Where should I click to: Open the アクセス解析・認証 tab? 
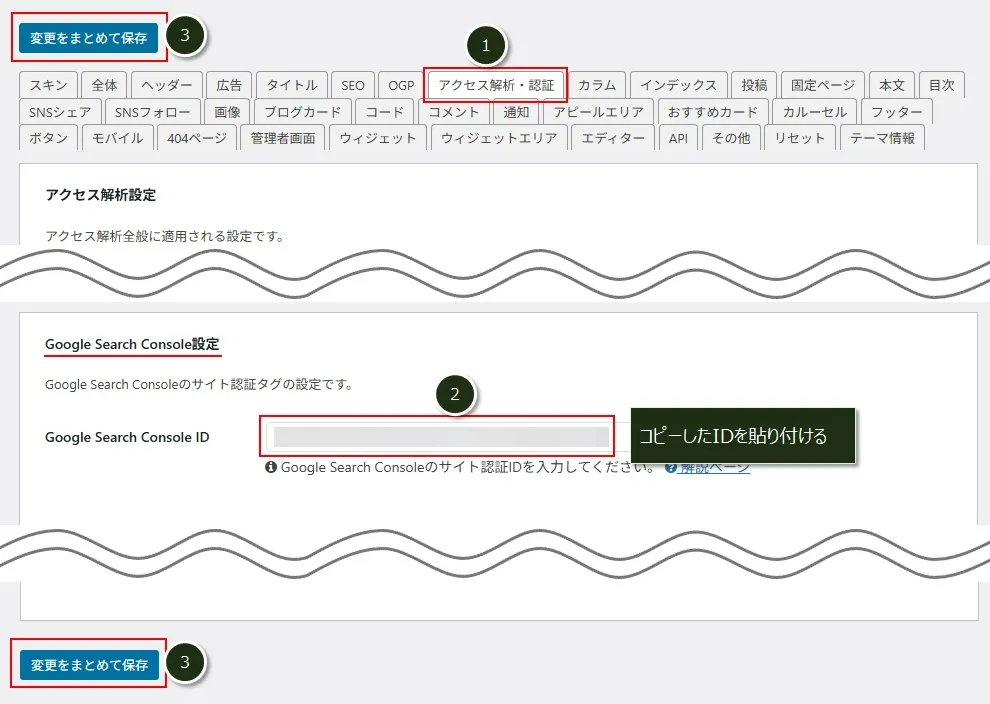point(496,85)
